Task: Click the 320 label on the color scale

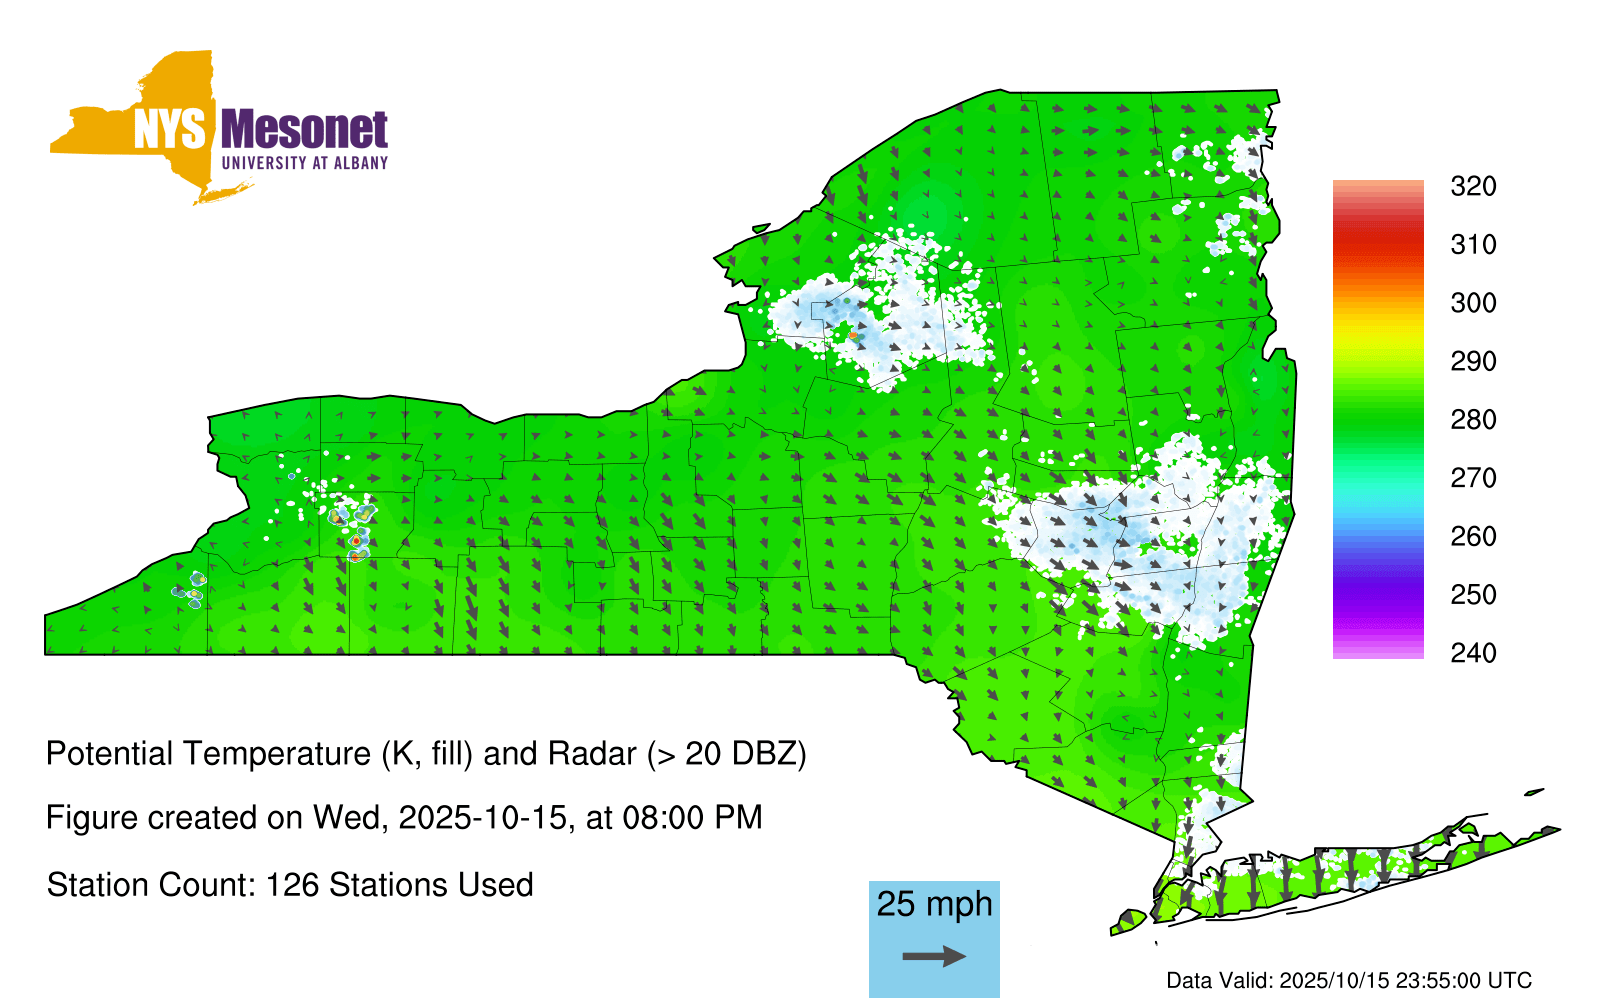Action: tap(1472, 186)
